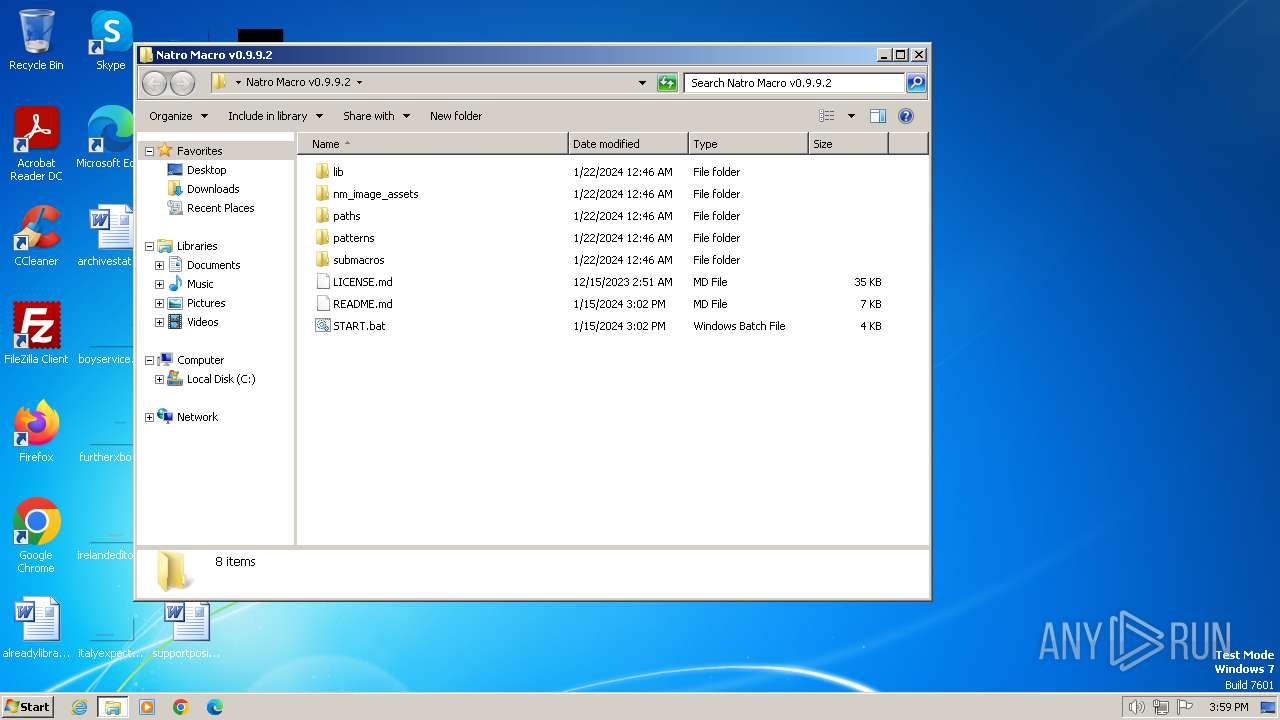
Task: Select the Google Chrome desktop icon
Action: coord(36,535)
